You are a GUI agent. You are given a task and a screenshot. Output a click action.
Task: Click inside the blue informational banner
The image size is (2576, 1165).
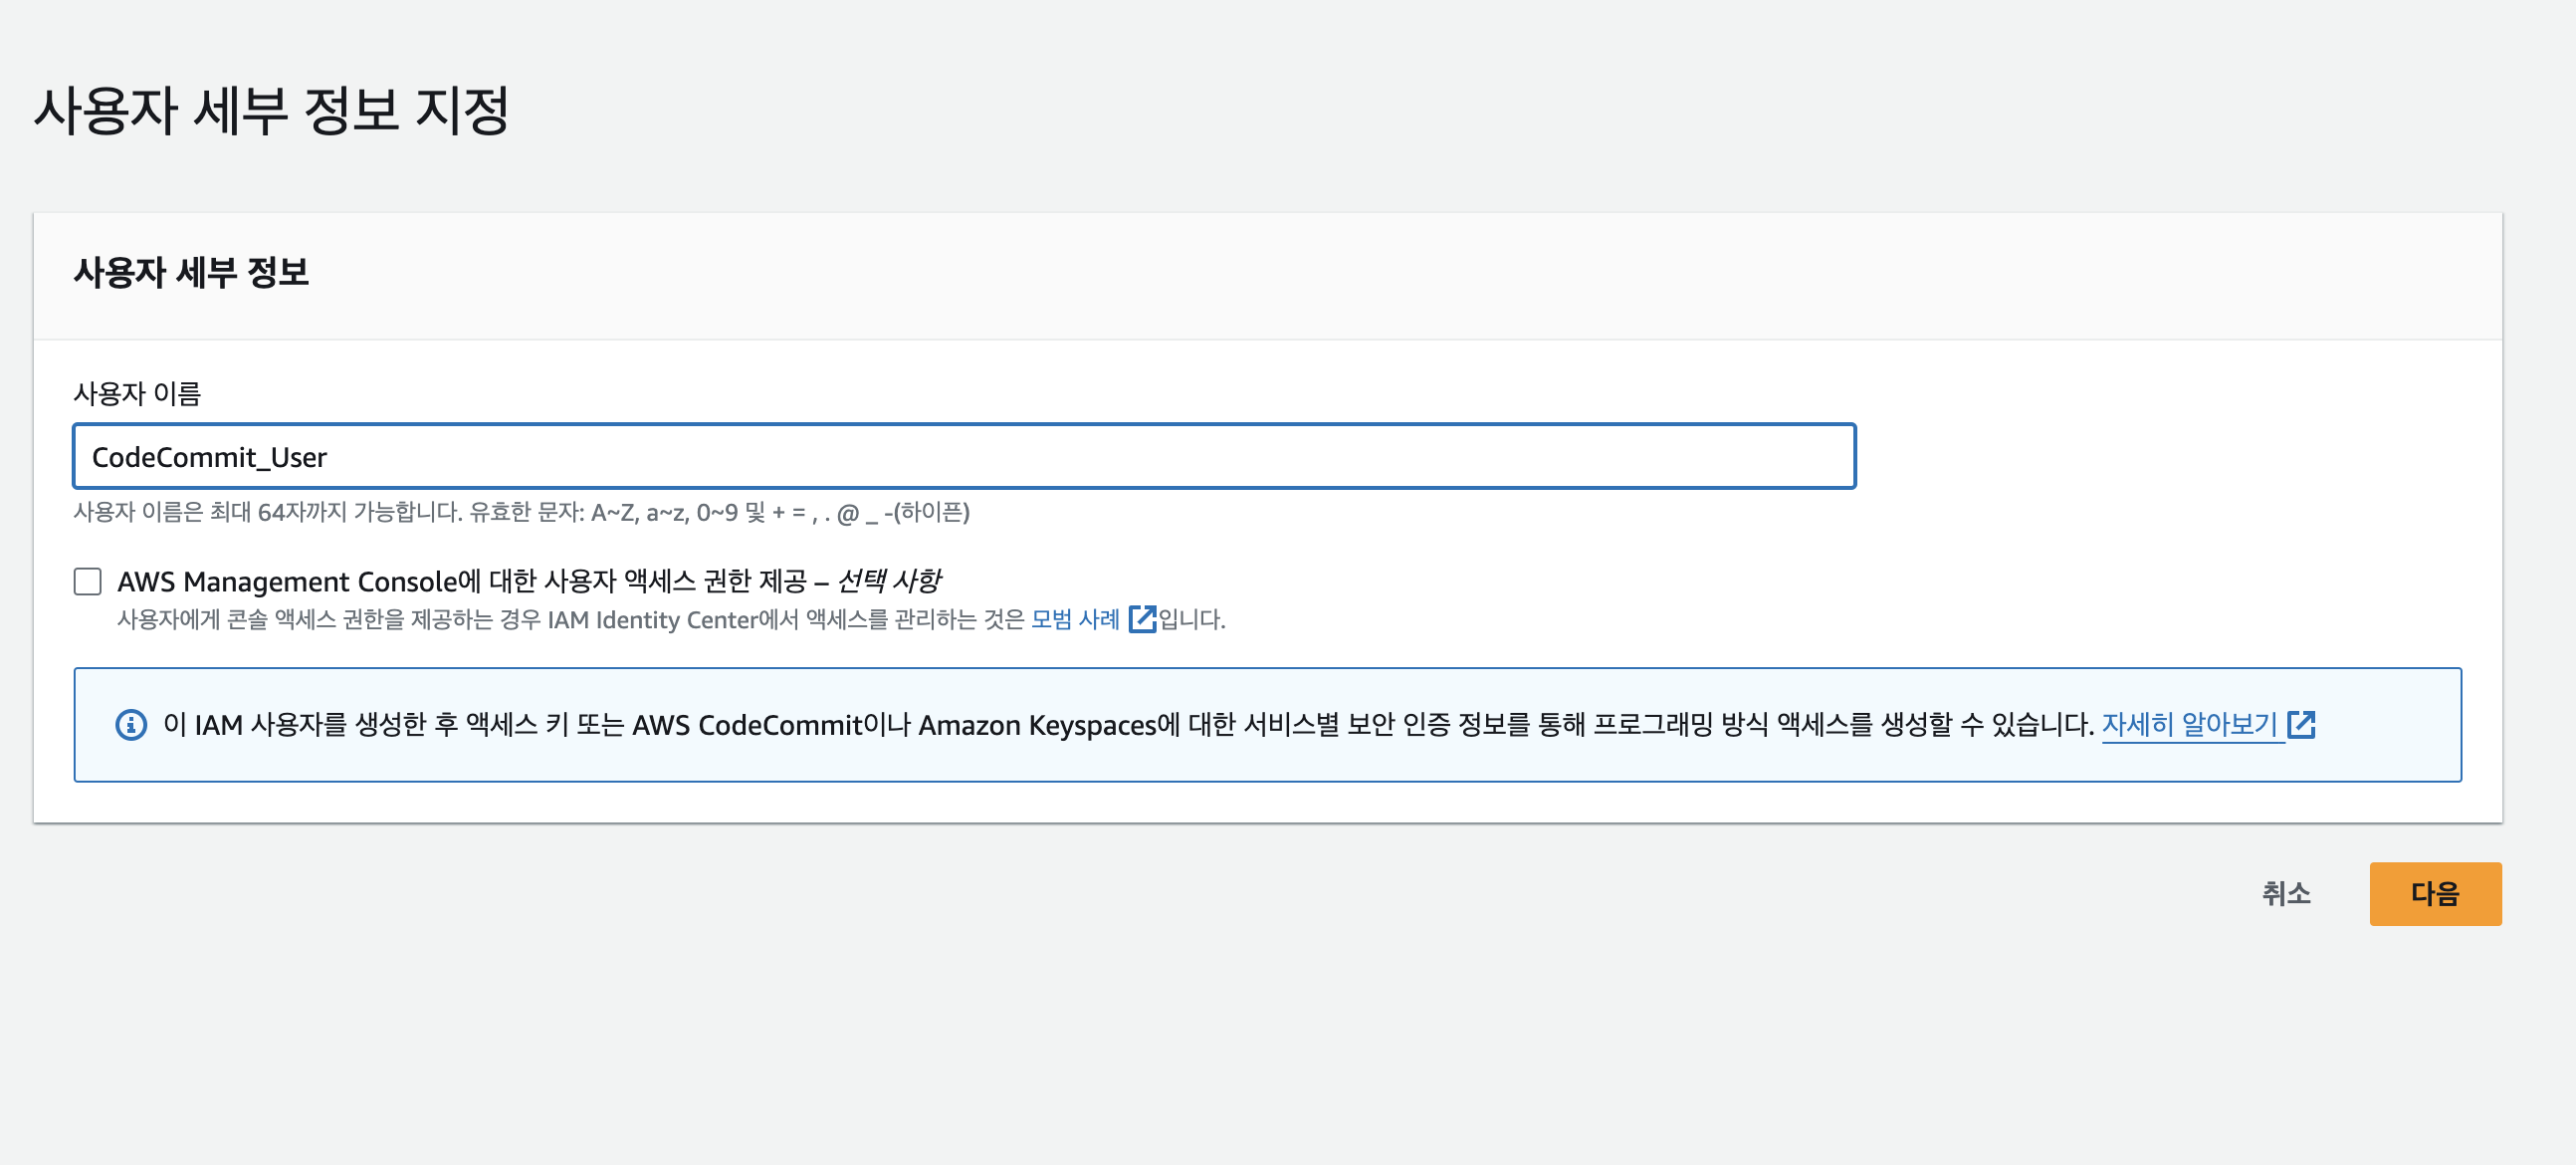(1270, 724)
